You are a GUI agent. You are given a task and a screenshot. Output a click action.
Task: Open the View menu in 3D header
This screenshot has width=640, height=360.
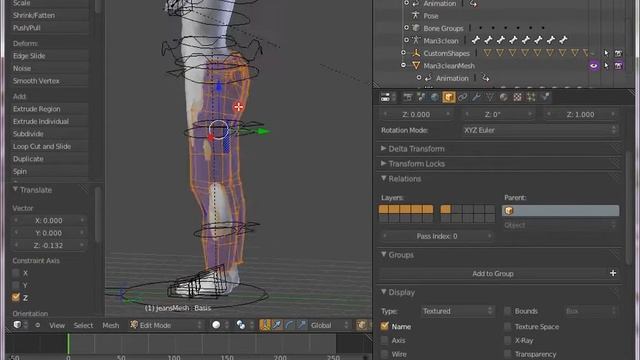pyautogui.click(x=57, y=325)
